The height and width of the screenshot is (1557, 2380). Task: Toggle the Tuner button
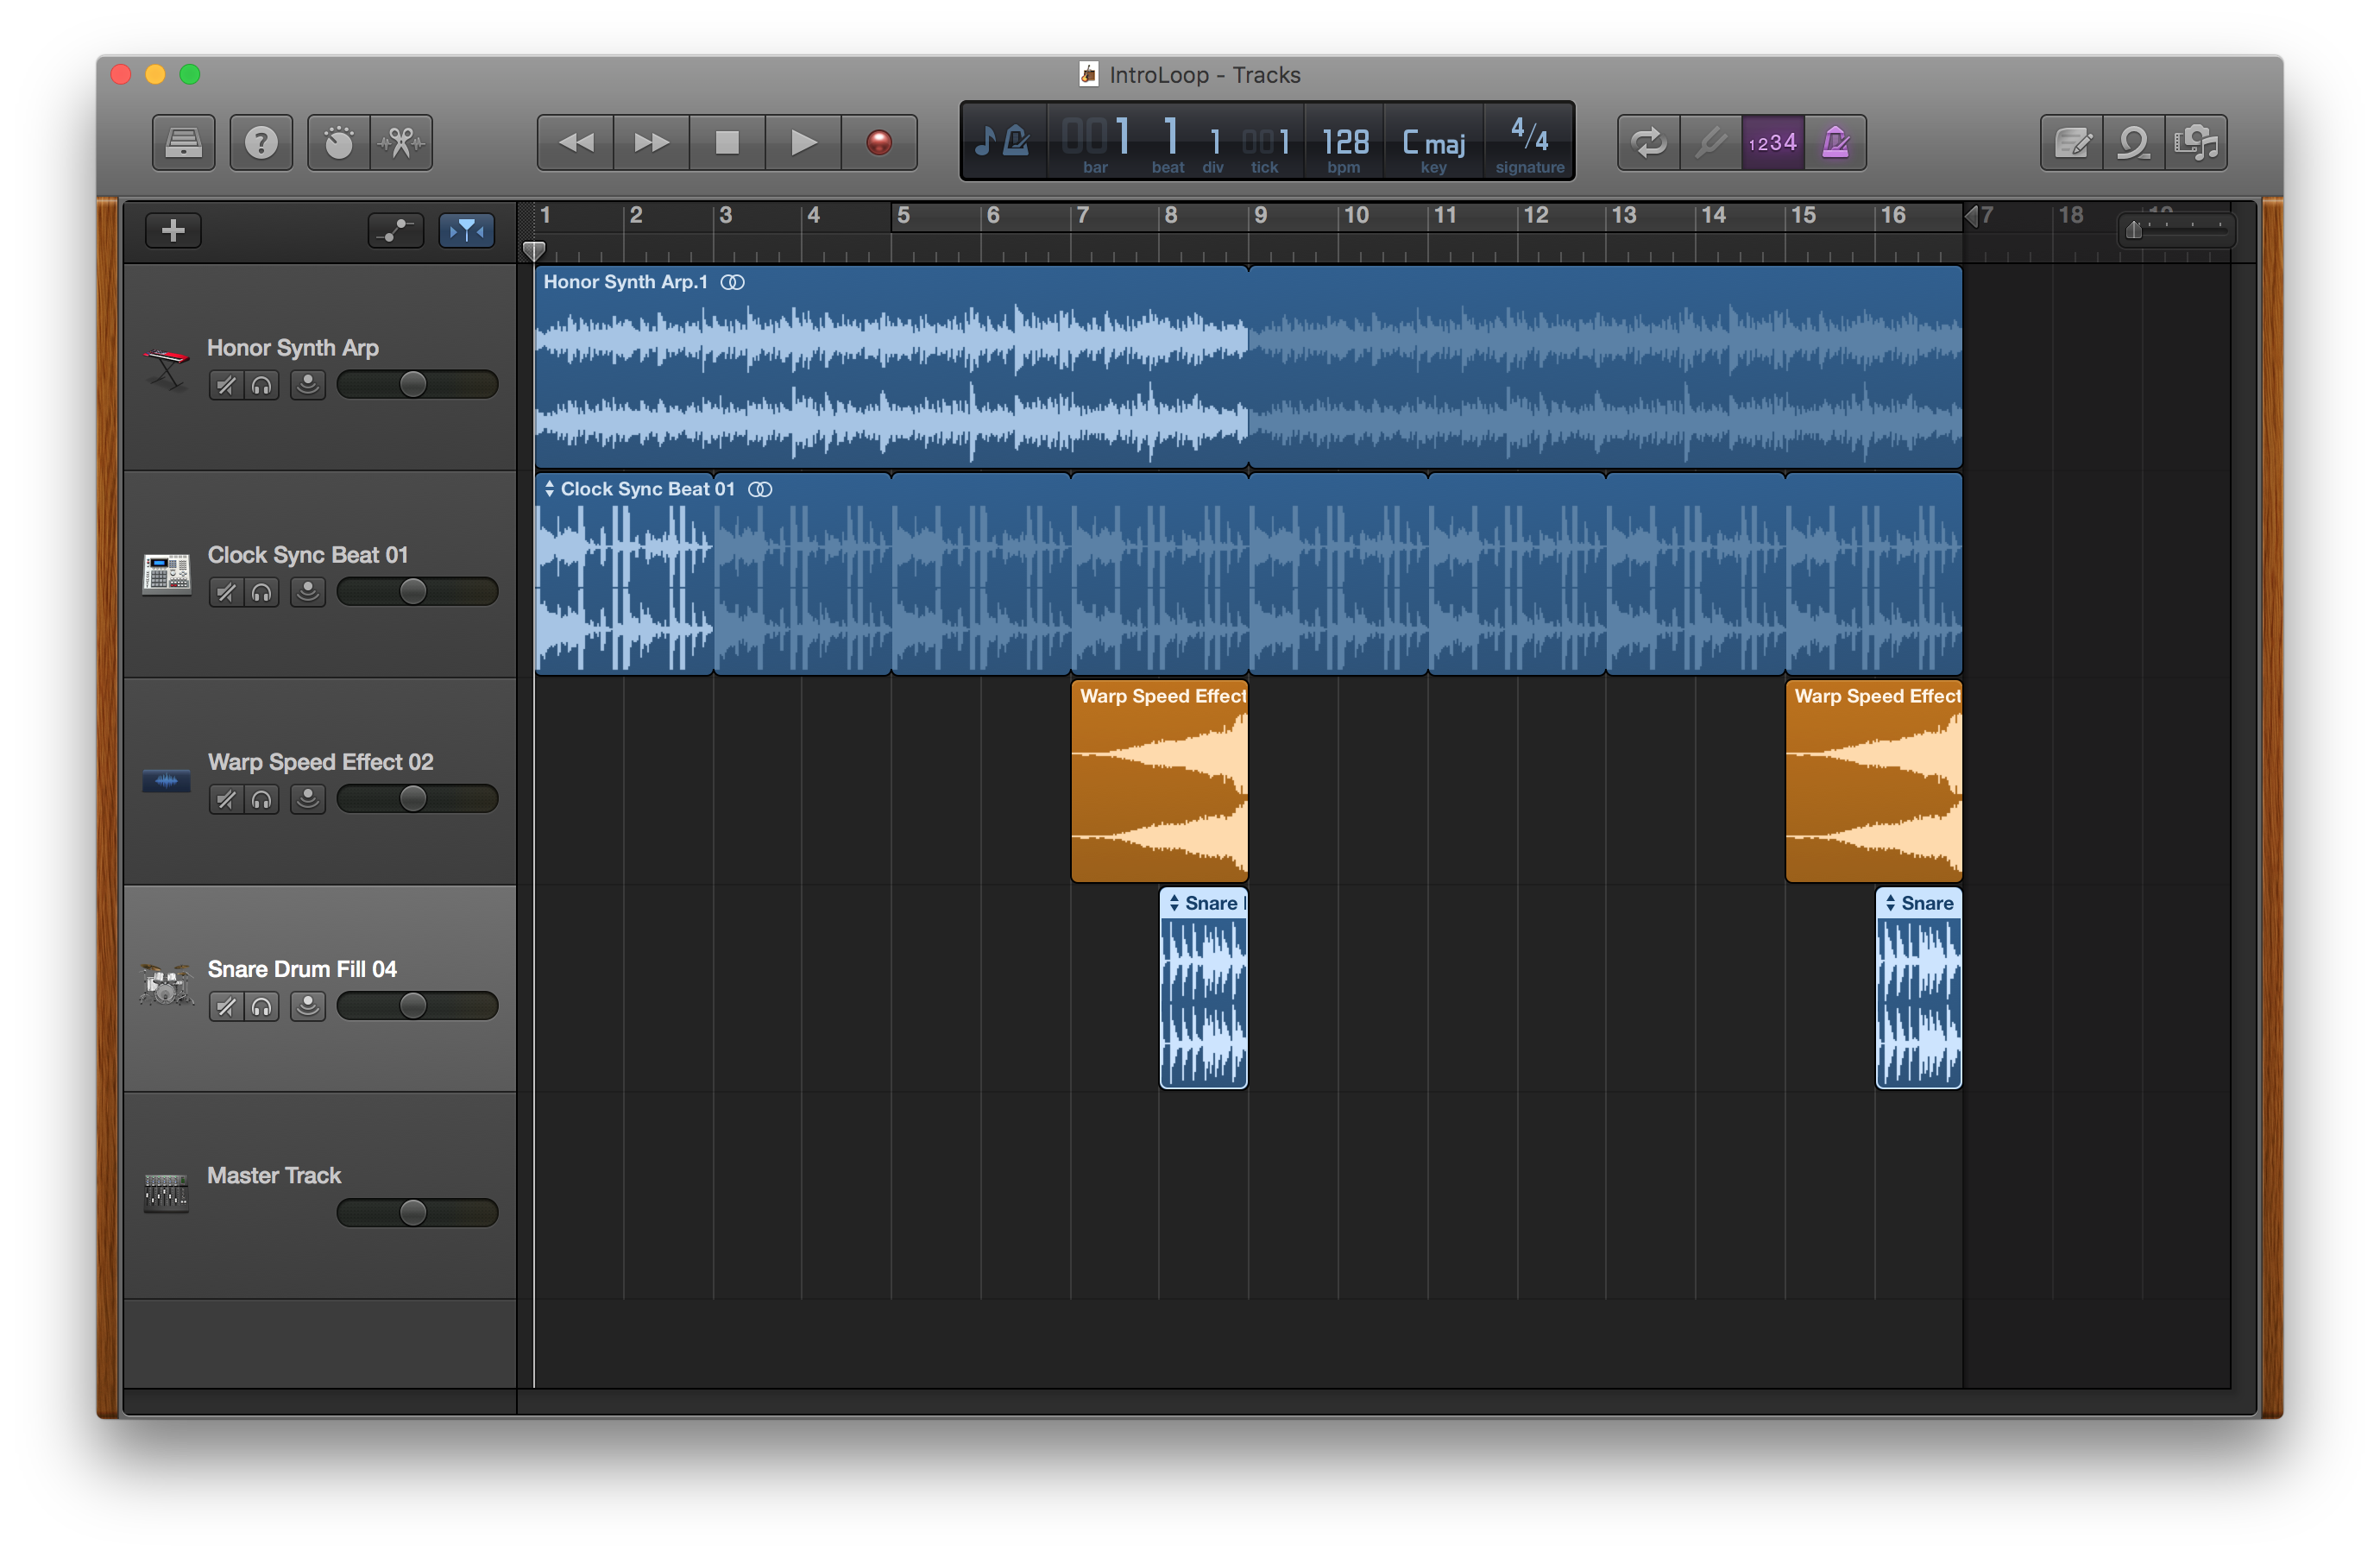click(x=1711, y=143)
